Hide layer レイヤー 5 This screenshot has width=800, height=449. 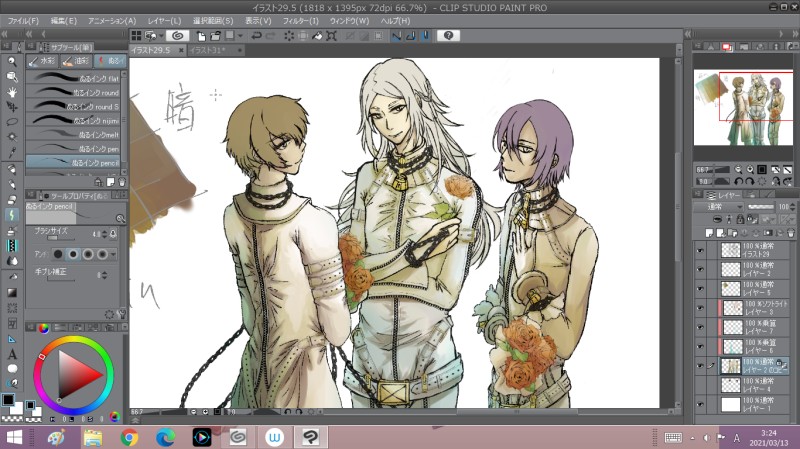click(700, 289)
